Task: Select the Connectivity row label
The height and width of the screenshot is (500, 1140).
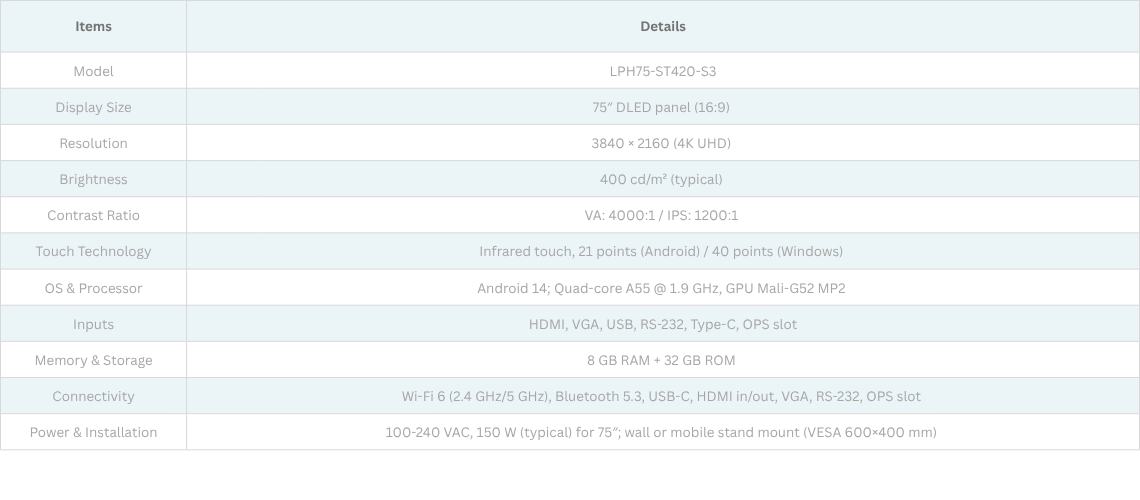Action: point(93,396)
